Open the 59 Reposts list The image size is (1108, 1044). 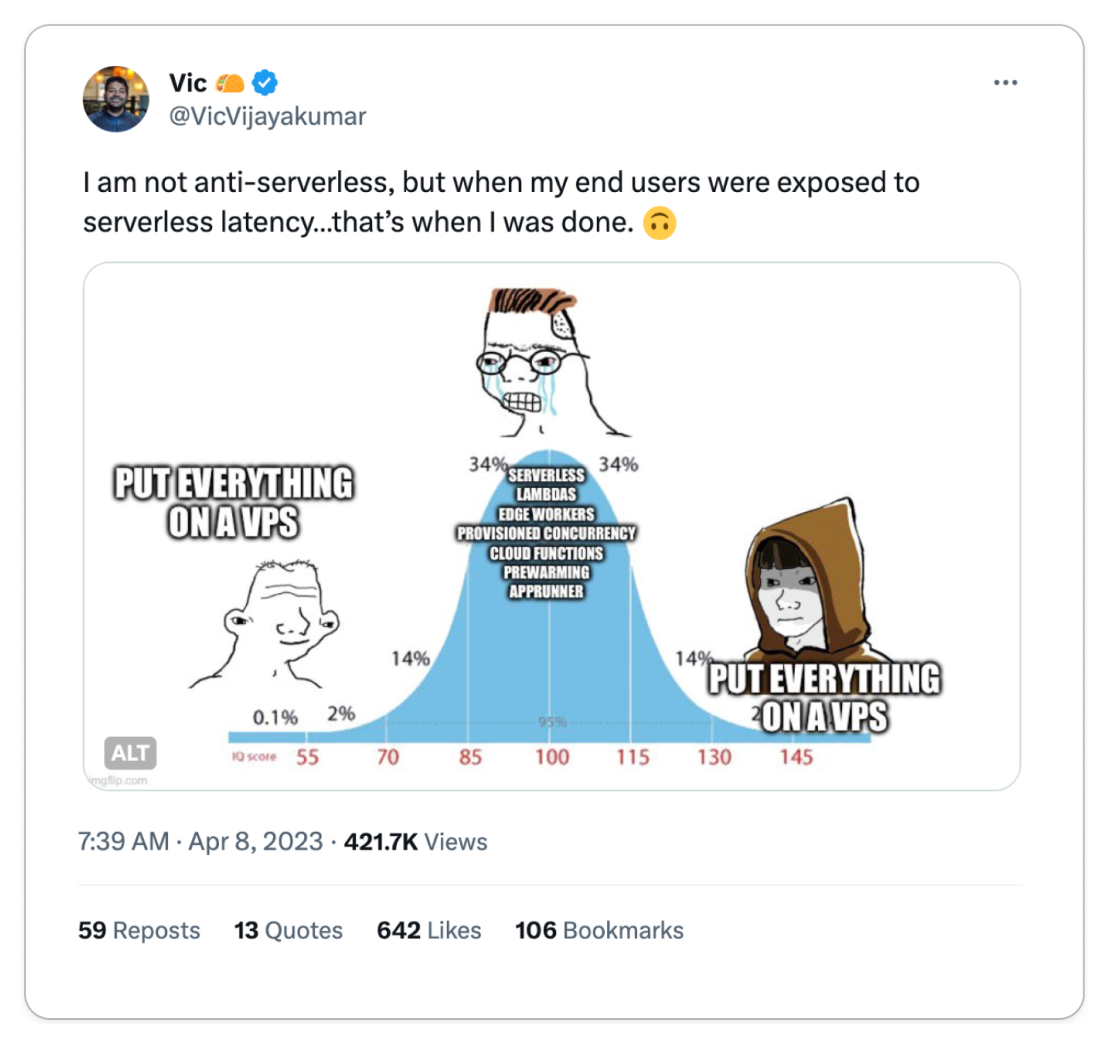click(139, 930)
